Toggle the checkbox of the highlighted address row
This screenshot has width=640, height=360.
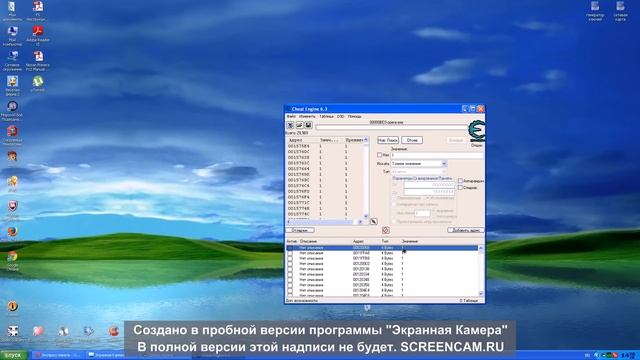click(x=290, y=248)
